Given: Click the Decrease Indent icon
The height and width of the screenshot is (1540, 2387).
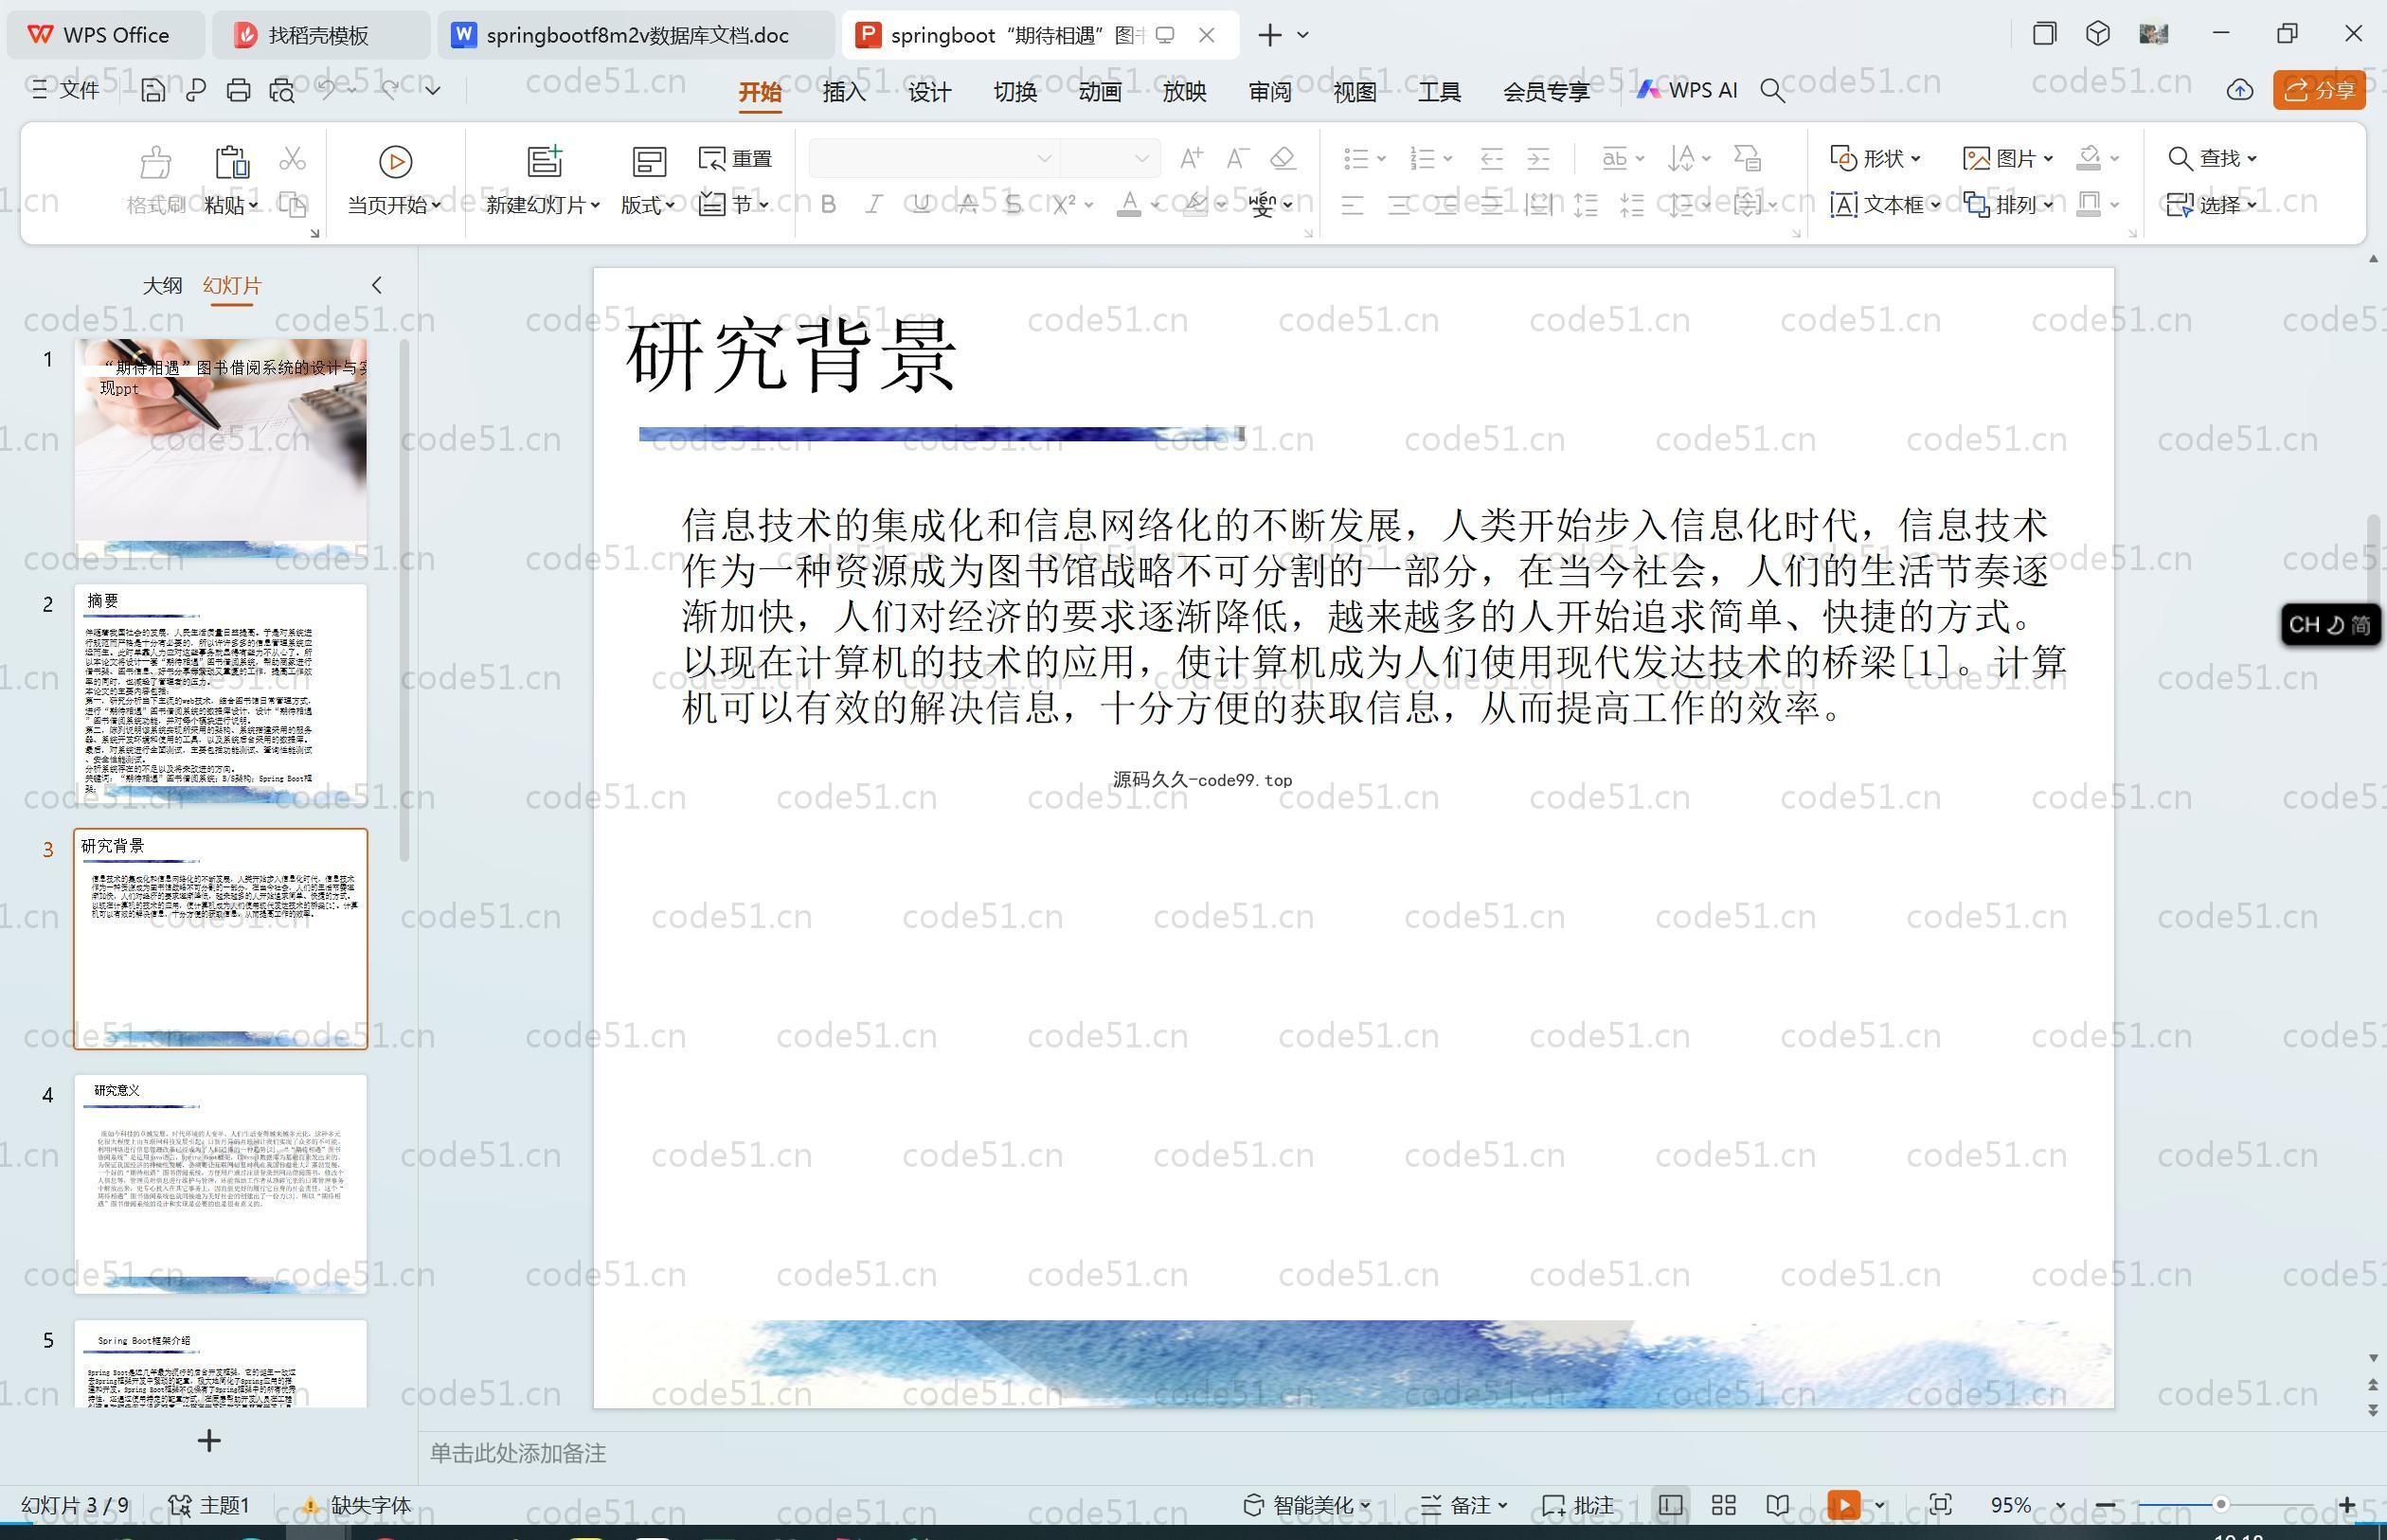Looking at the screenshot, I should (1491, 158).
